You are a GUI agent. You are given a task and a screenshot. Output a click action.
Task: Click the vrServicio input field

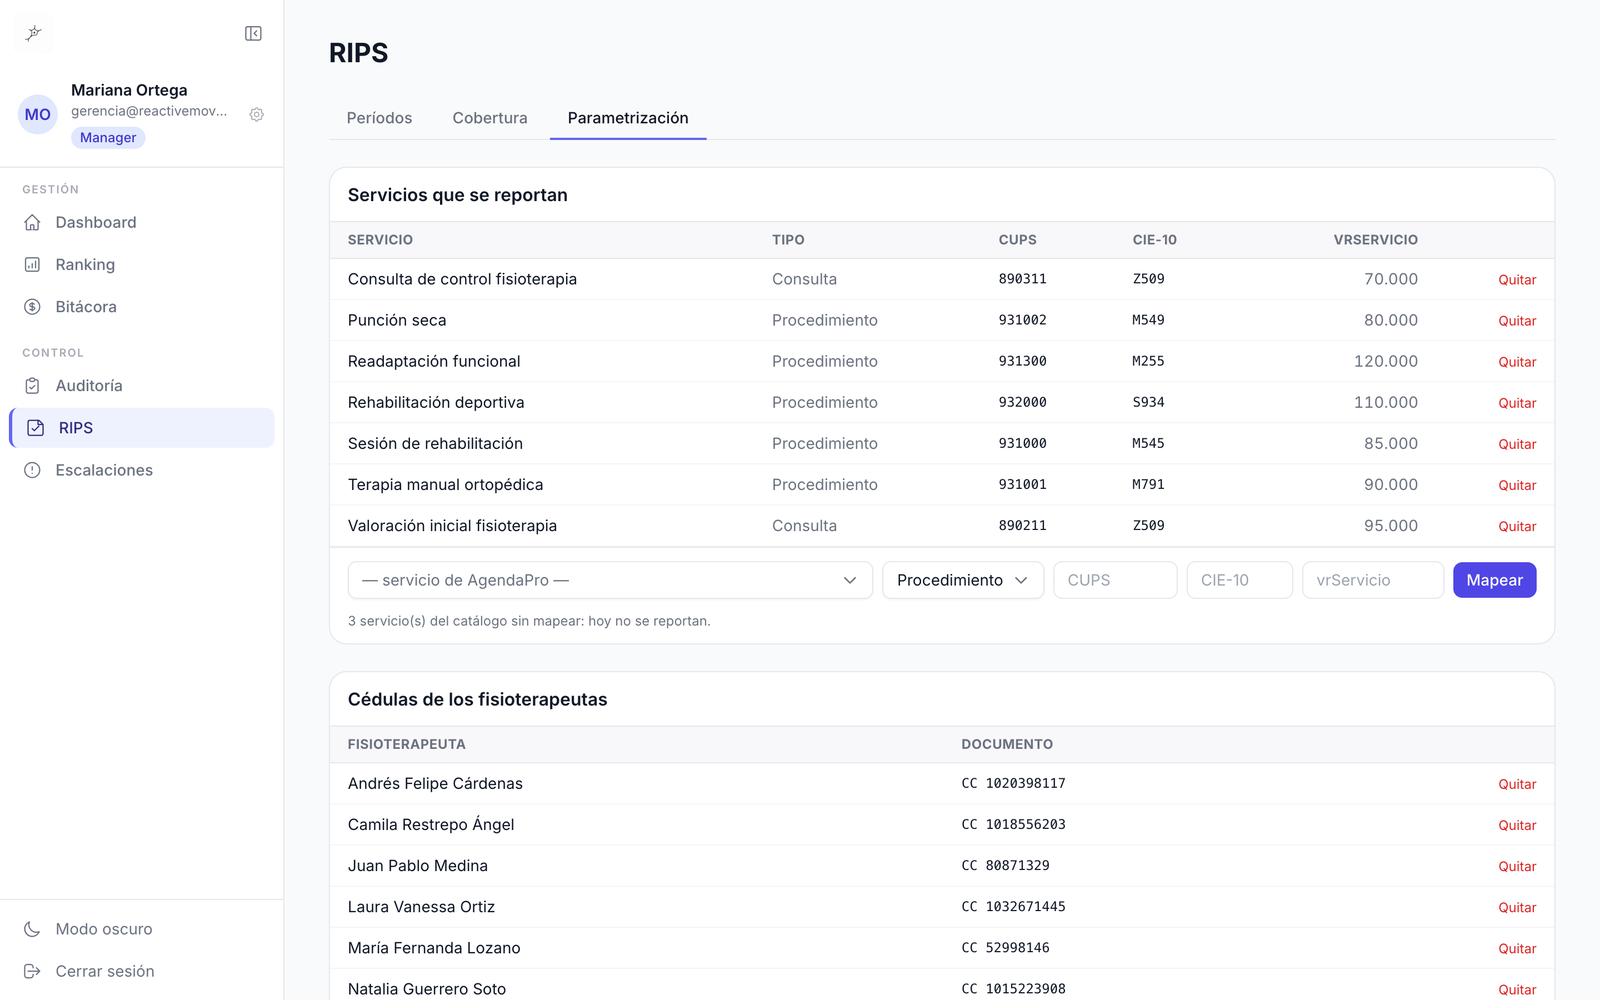1373,580
